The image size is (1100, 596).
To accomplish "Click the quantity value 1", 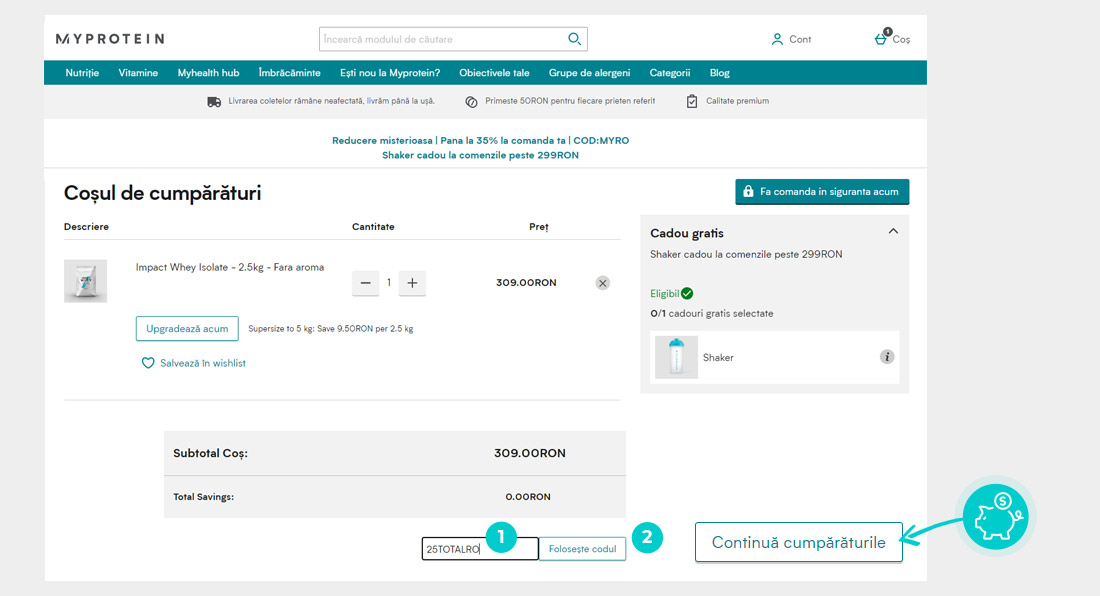I will (x=389, y=283).
